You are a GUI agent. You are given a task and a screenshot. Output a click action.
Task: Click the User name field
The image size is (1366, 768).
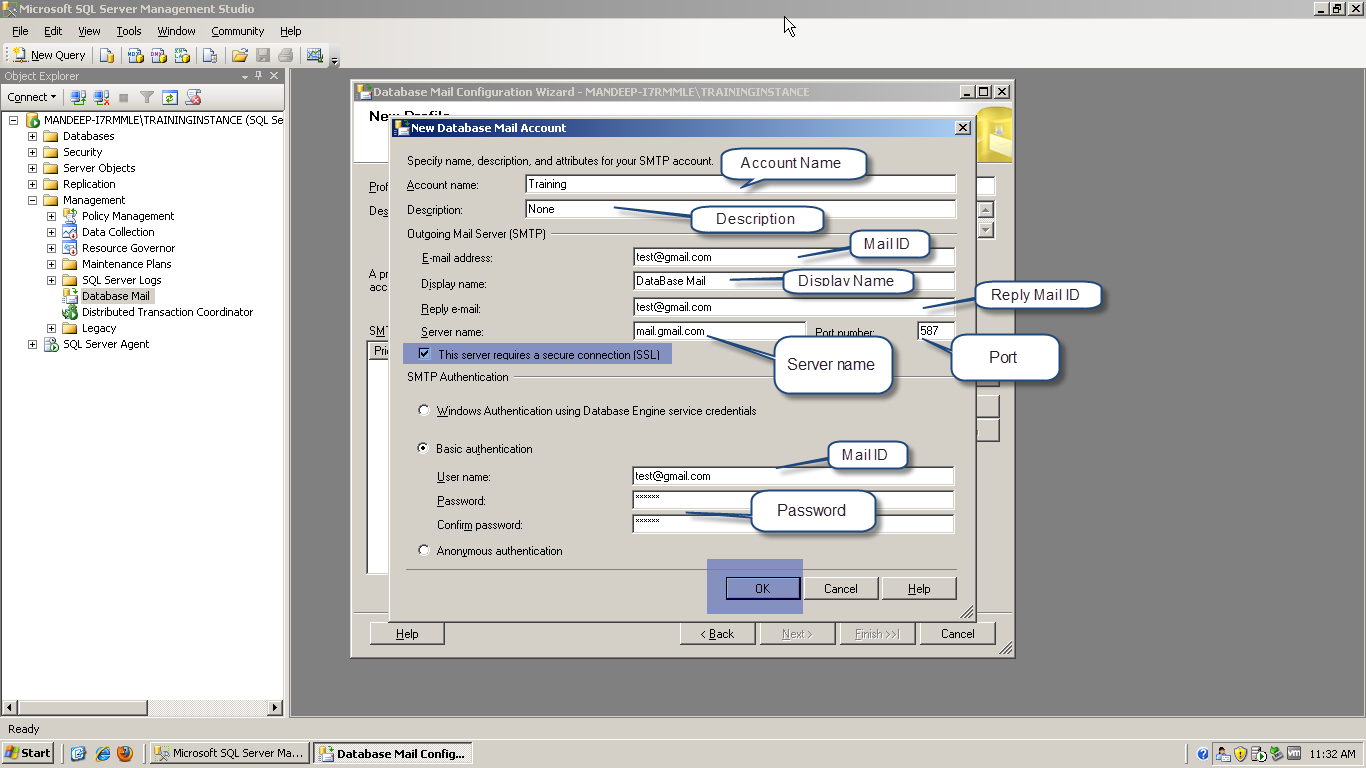(x=794, y=476)
